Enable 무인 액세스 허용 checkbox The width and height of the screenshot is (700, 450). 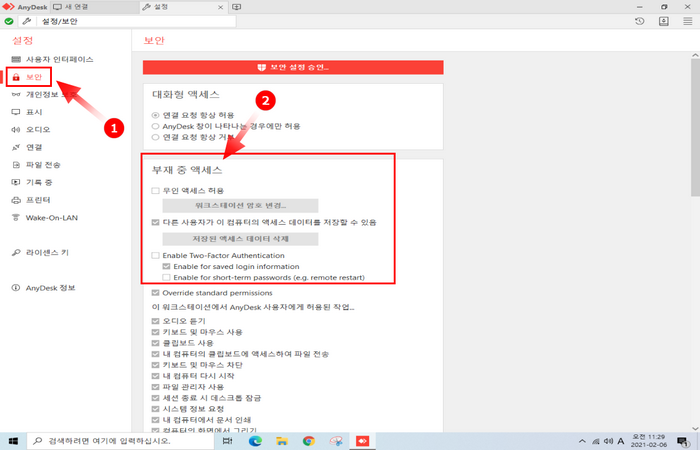155,191
